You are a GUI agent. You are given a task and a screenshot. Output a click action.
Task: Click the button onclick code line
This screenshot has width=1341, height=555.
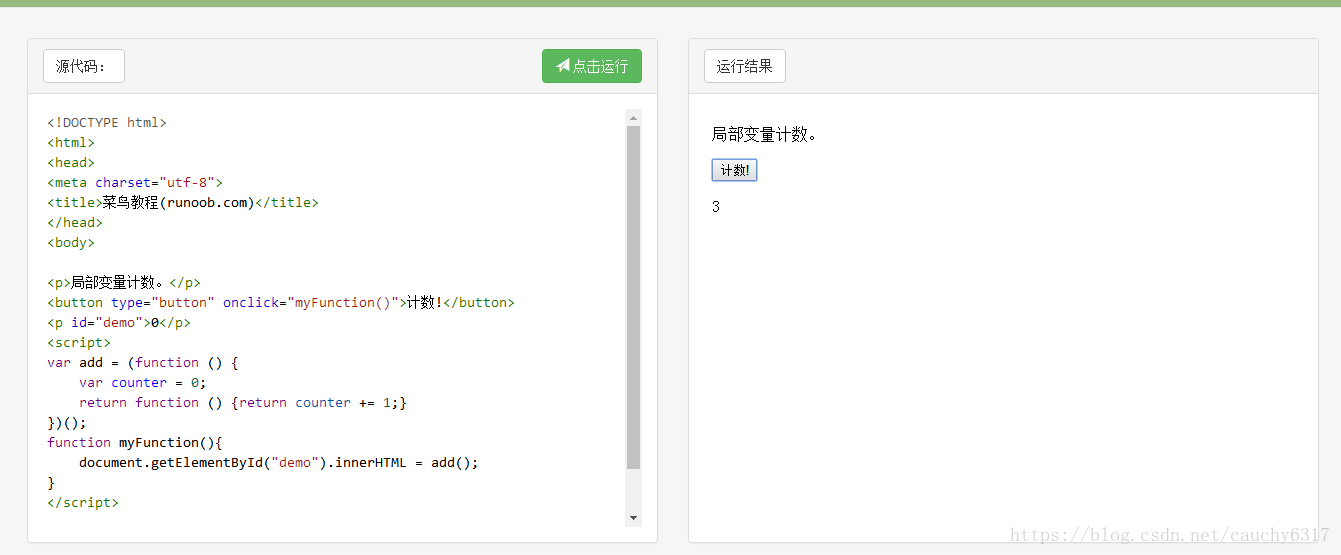[281, 303]
